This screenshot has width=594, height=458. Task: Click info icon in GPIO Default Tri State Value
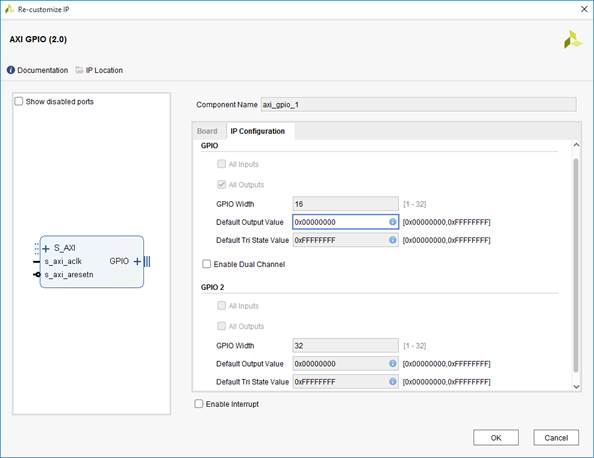[393, 240]
